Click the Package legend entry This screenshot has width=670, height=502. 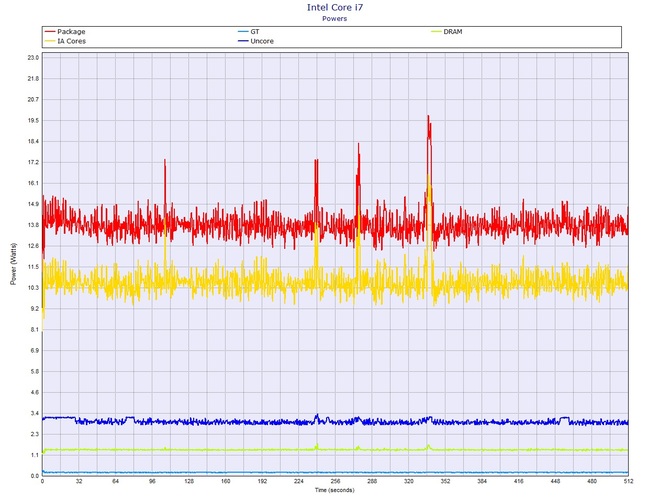coord(65,32)
